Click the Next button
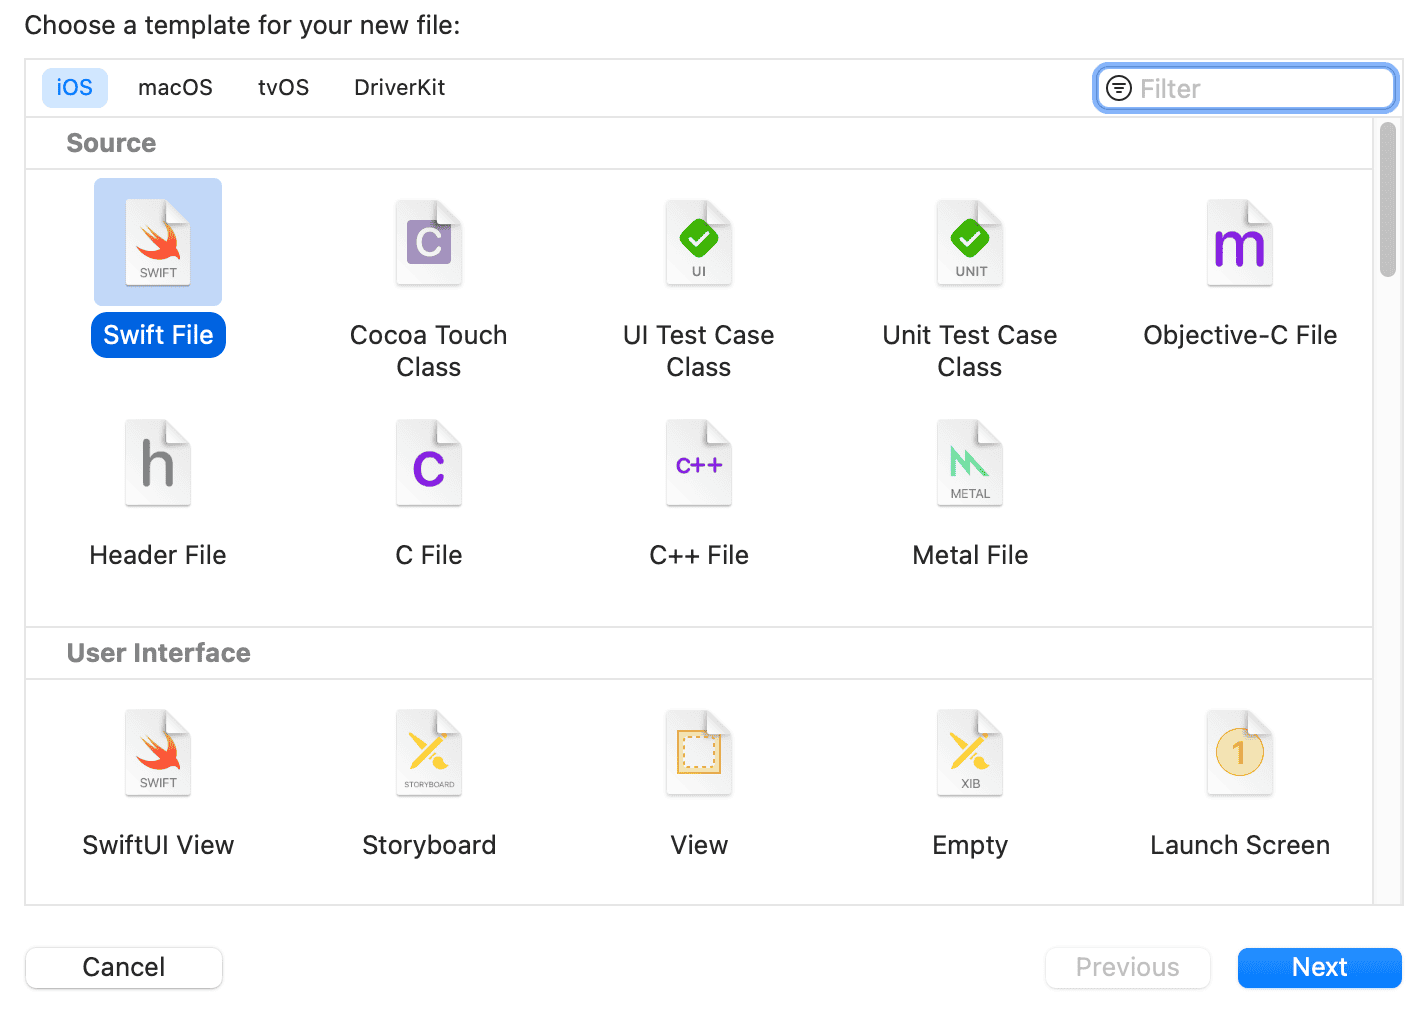 pos(1320,967)
